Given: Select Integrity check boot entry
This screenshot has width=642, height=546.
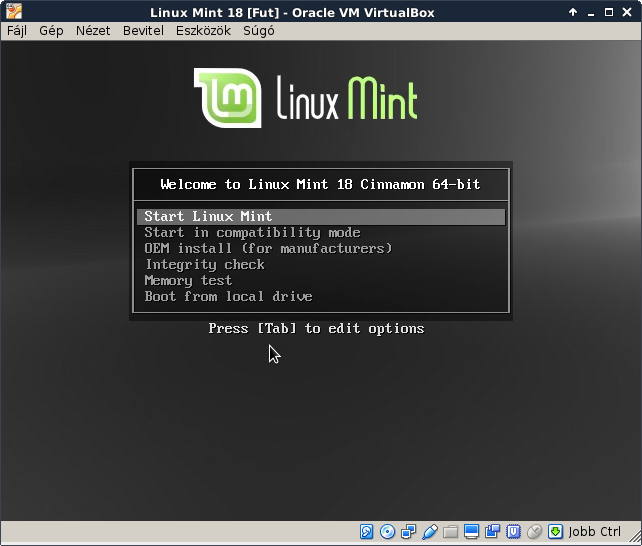Looking at the screenshot, I should pyautogui.click(x=321, y=264).
